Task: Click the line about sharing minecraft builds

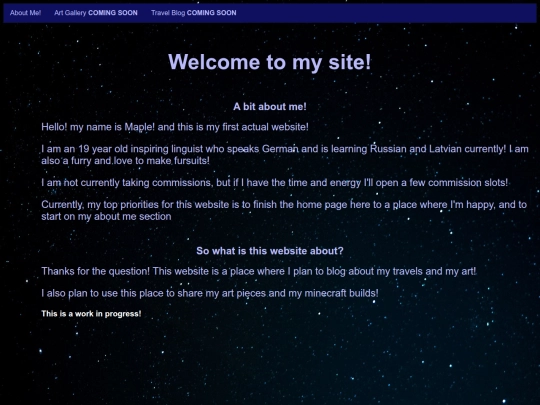Action: coord(210,293)
